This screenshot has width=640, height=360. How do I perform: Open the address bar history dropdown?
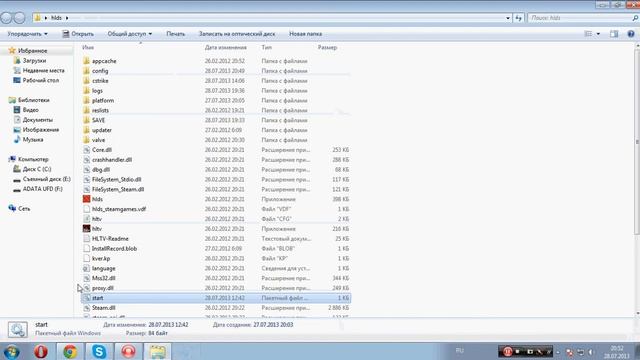point(508,18)
